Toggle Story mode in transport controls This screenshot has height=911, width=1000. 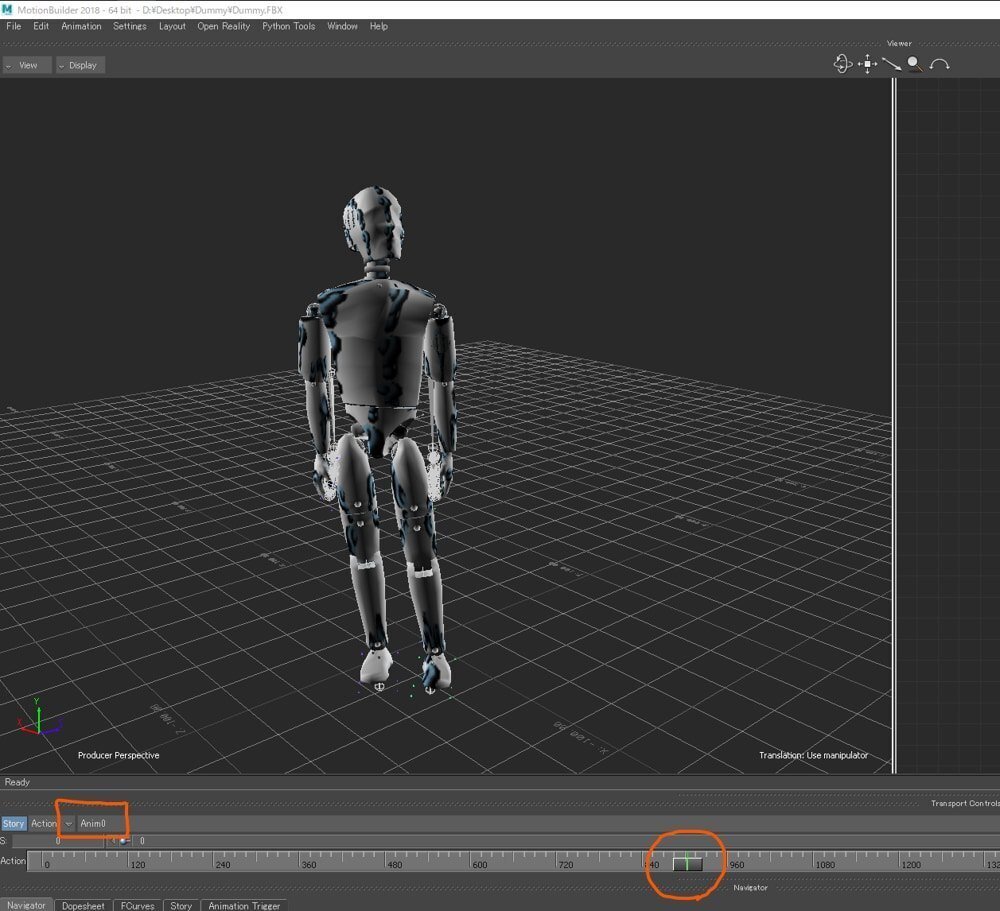coord(13,823)
